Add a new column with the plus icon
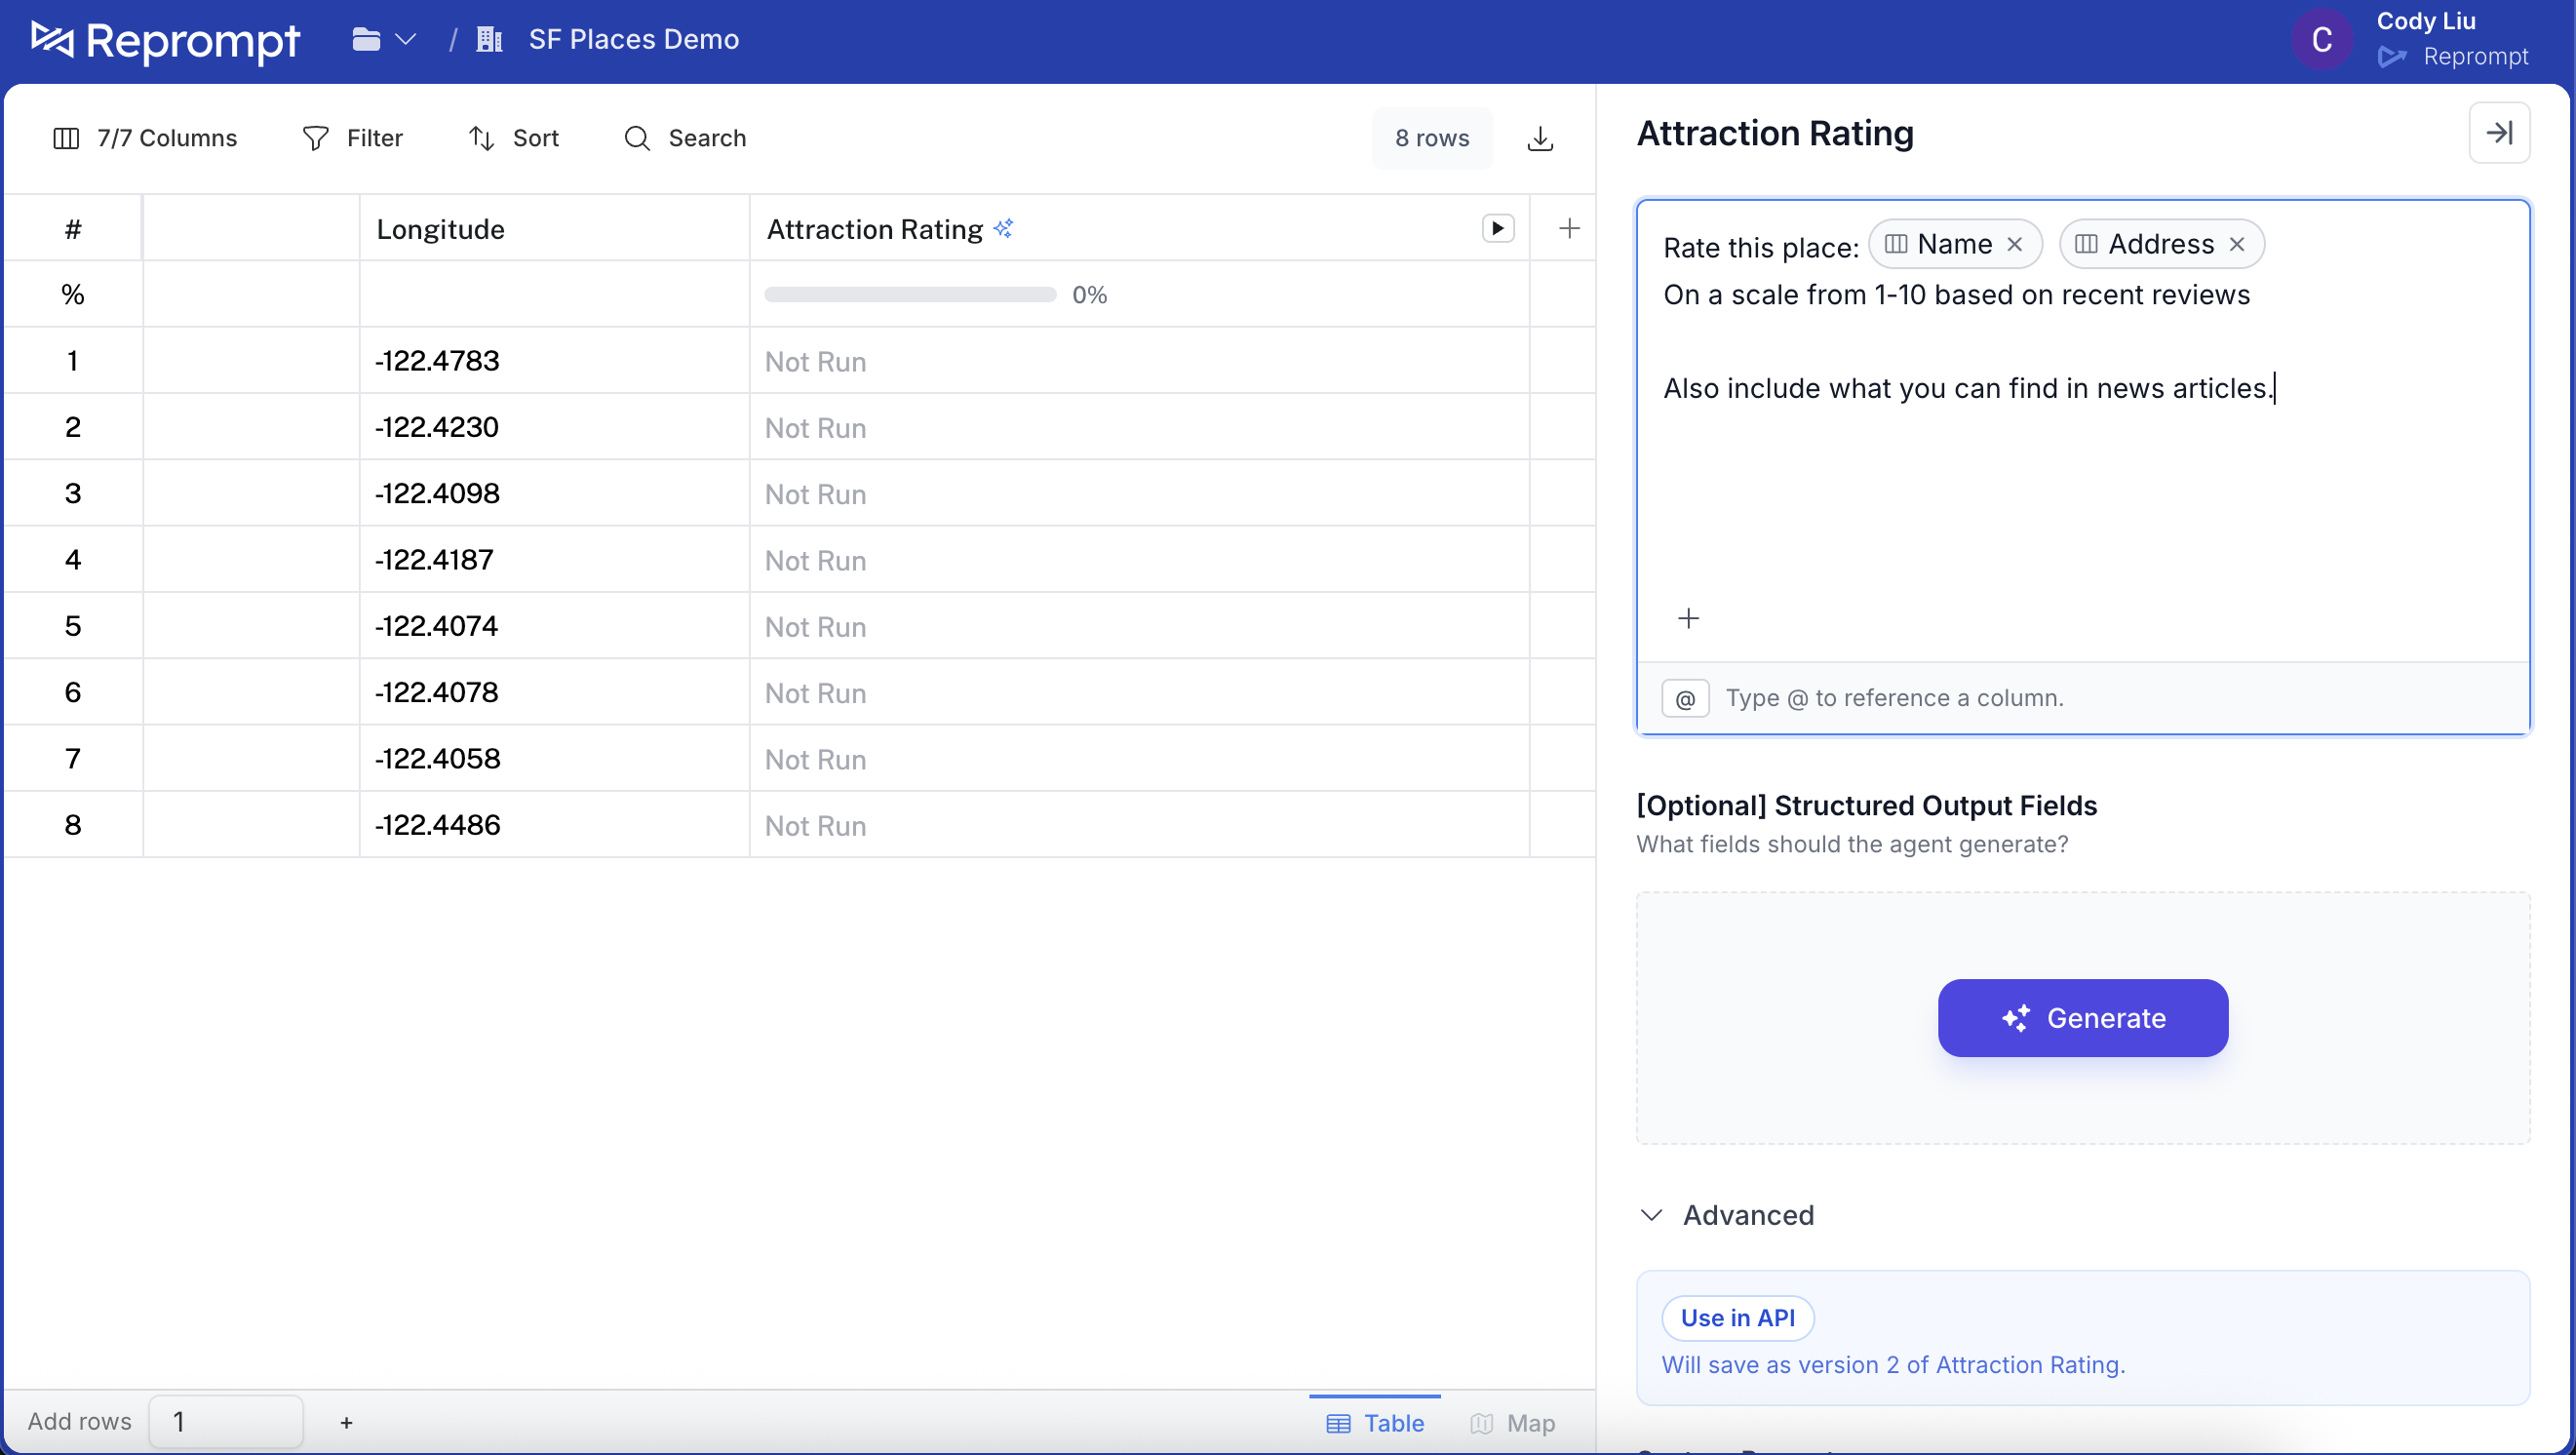 tap(1569, 228)
